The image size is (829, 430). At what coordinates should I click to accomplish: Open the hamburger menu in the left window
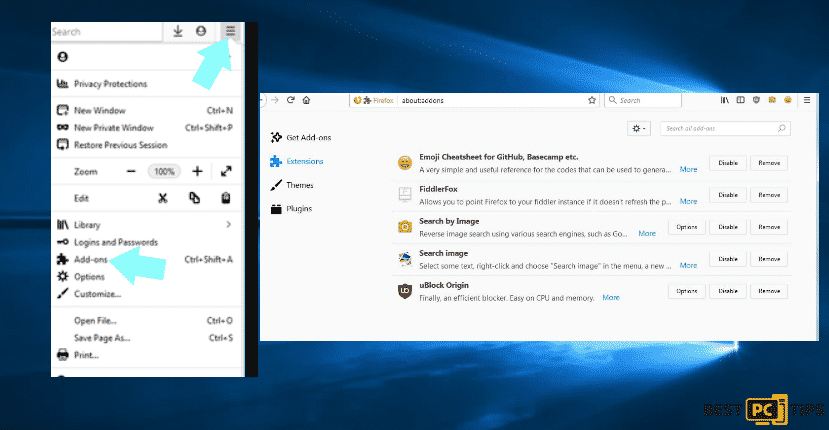tap(230, 31)
